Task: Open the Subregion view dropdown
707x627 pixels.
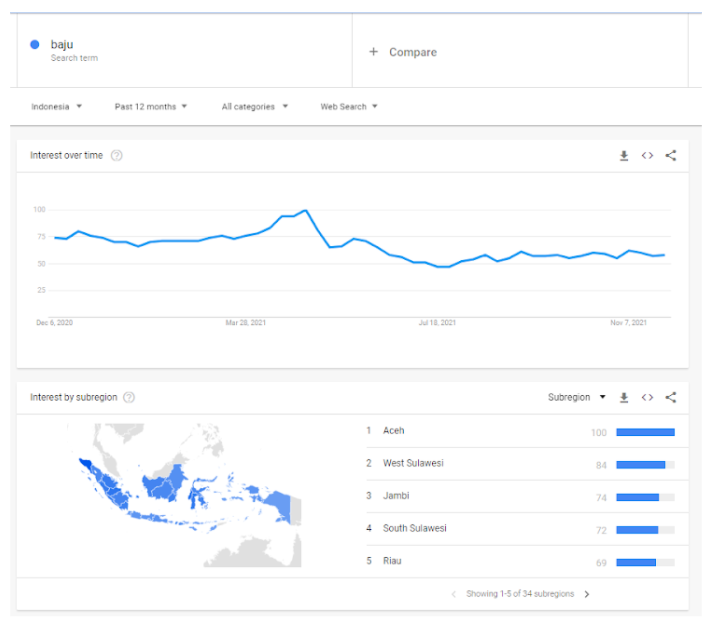Action: coord(577,397)
